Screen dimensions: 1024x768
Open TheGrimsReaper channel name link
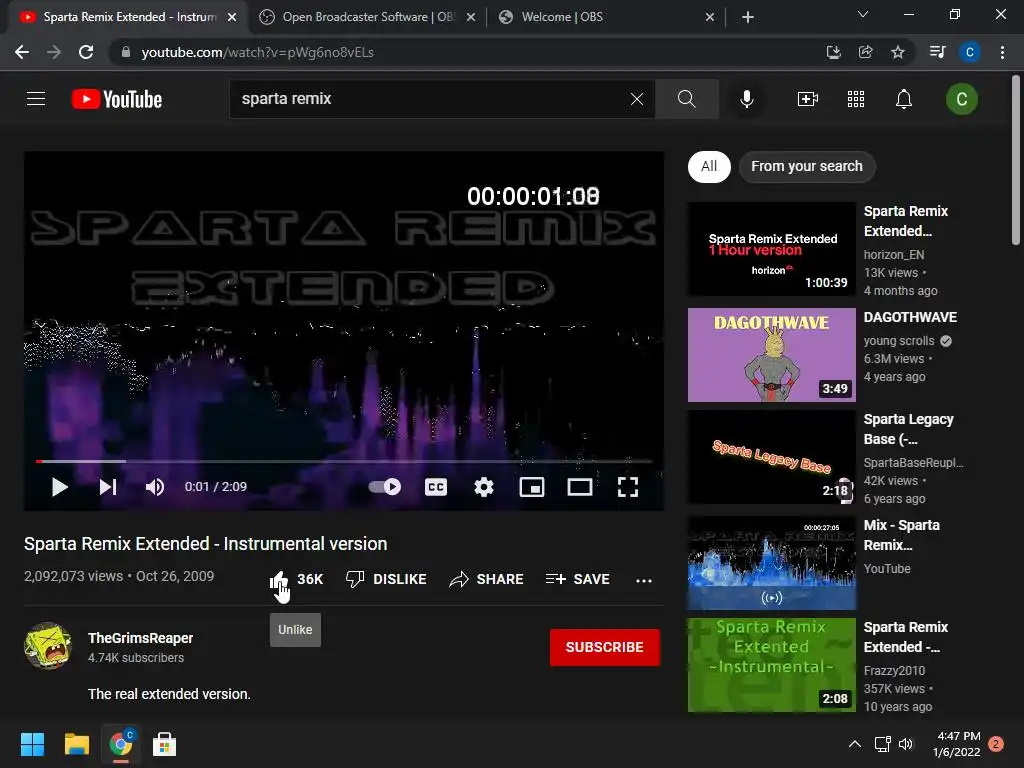(x=140, y=638)
